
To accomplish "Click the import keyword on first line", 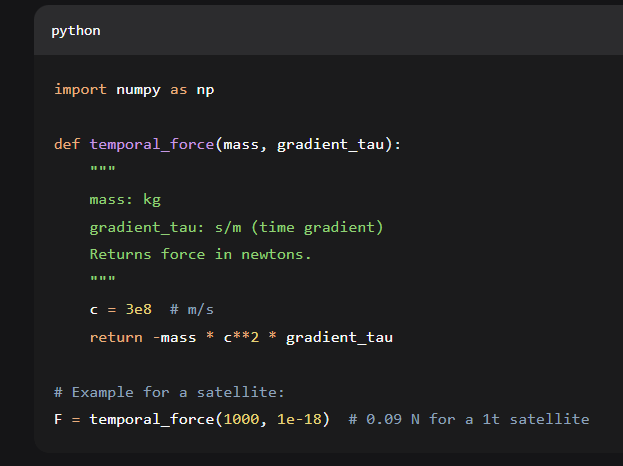I will pos(80,90).
